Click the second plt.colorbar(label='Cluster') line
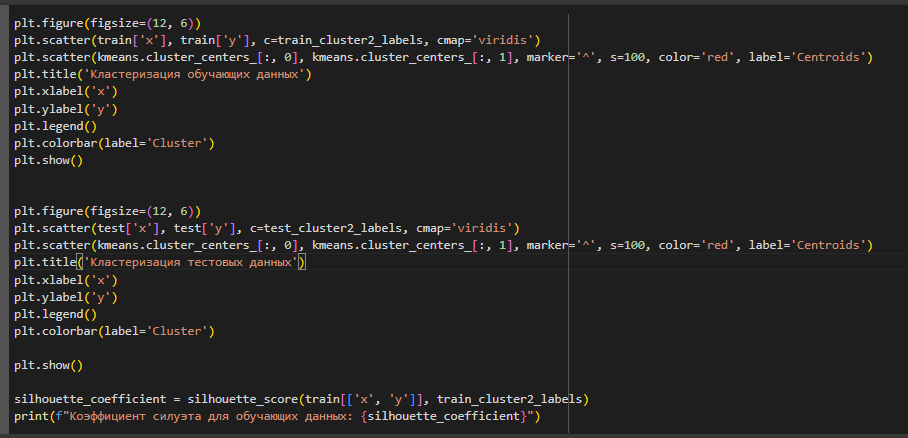The image size is (908, 438). click(114, 332)
